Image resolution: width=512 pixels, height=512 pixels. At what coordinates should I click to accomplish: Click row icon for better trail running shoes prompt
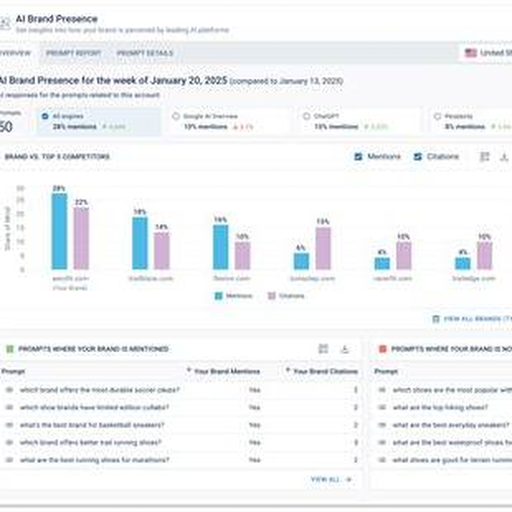[10, 442]
